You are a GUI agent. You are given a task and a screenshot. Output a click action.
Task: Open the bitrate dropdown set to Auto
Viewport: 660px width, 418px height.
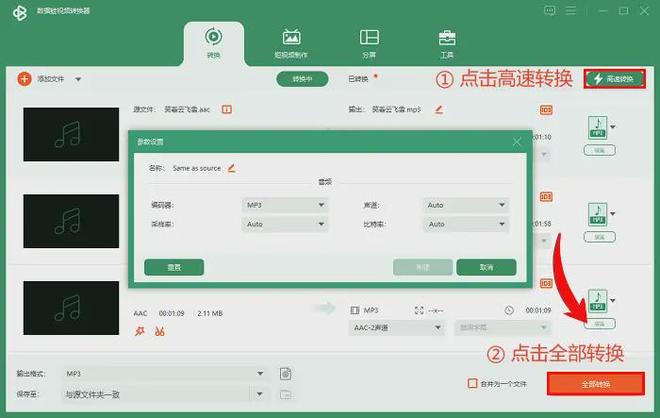click(x=466, y=224)
